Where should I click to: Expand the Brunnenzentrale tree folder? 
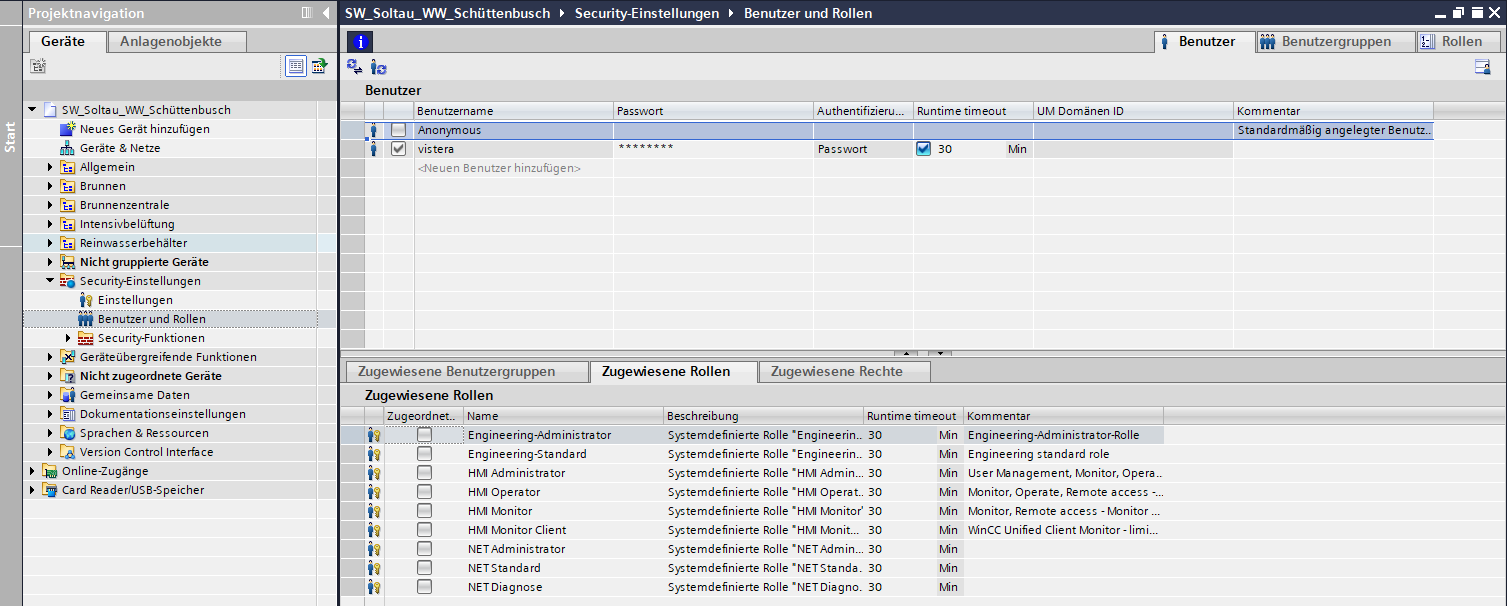51,205
